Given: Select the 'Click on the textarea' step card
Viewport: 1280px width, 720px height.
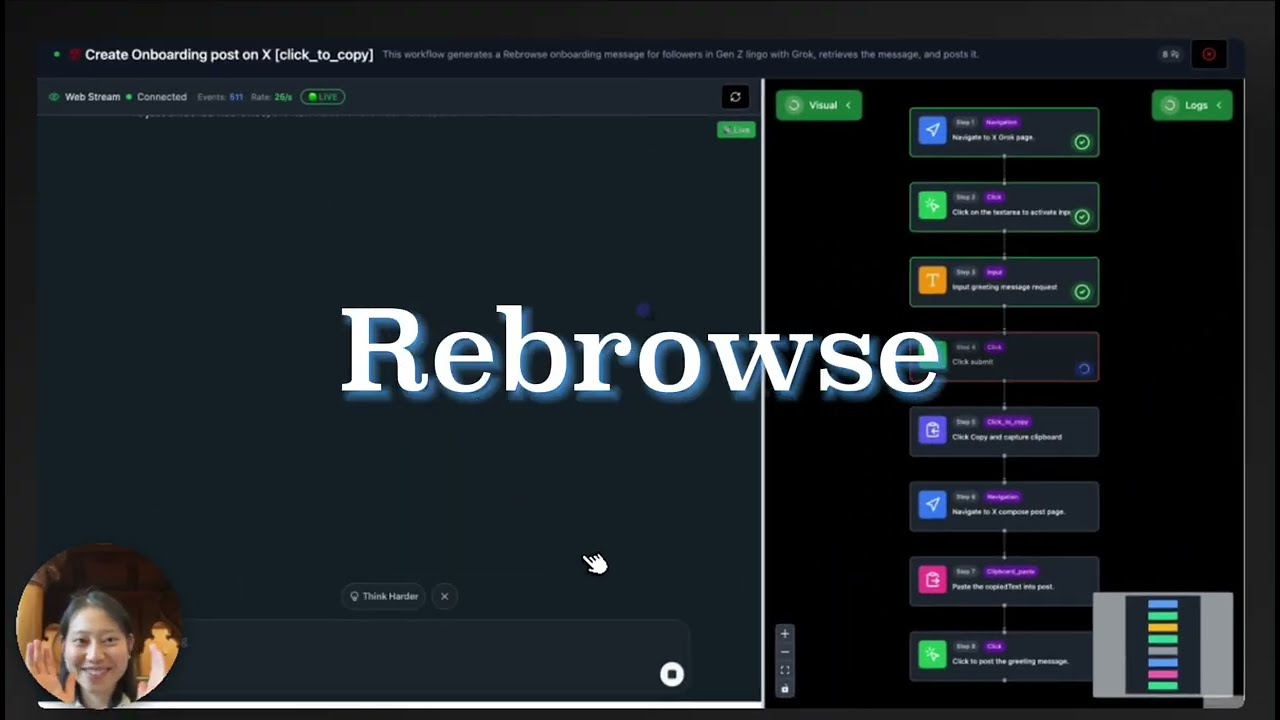Looking at the screenshot, I should (x=1004, y=207).
